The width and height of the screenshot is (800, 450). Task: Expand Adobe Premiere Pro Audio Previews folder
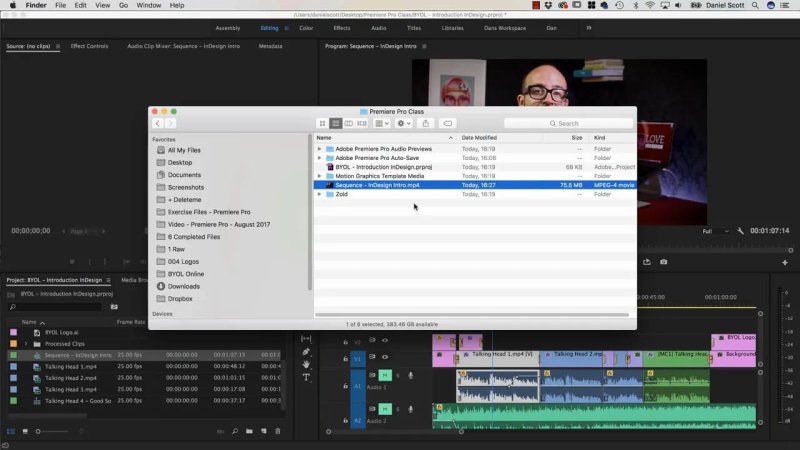[x=319, y=149]
